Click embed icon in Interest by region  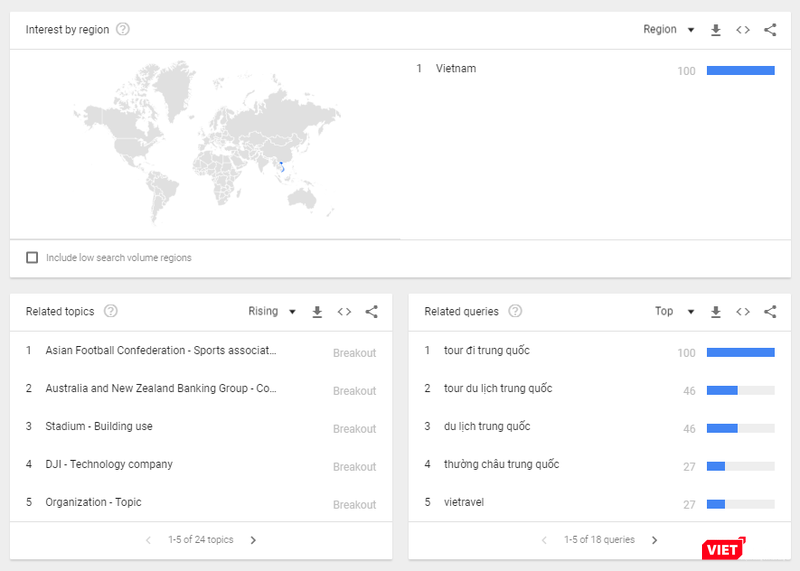[743, 30]
